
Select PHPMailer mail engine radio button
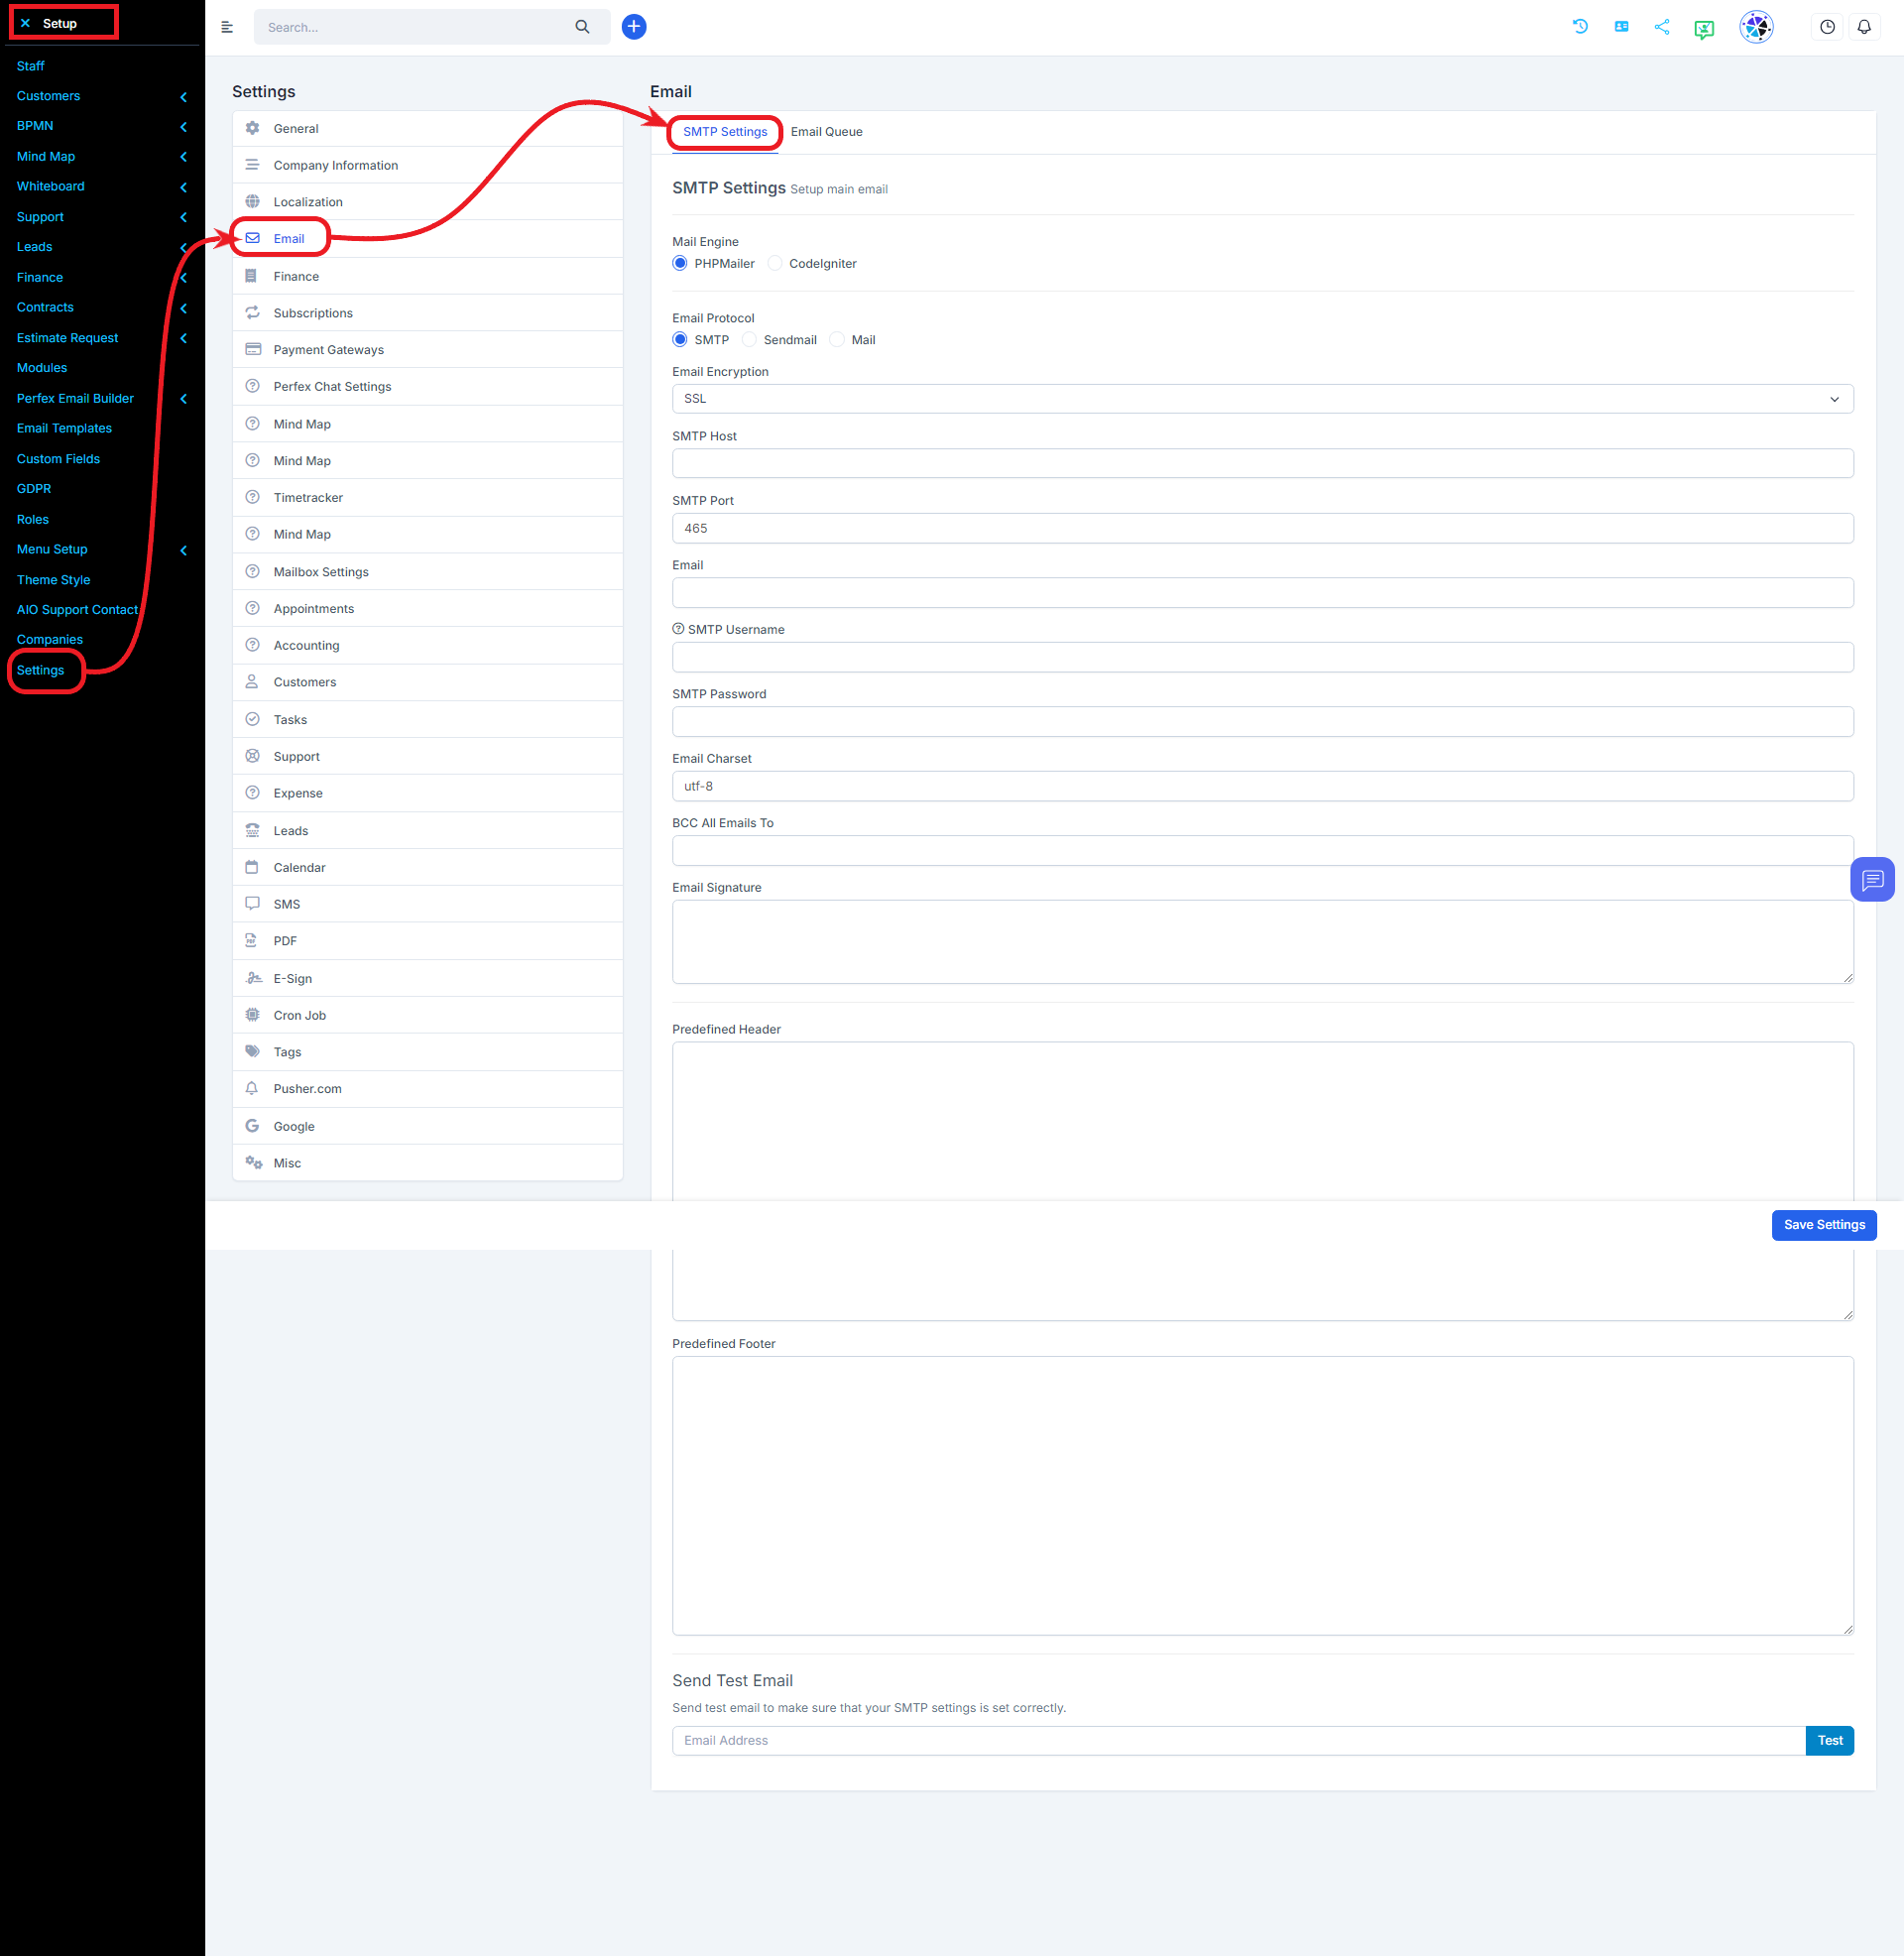pos(679,264)
